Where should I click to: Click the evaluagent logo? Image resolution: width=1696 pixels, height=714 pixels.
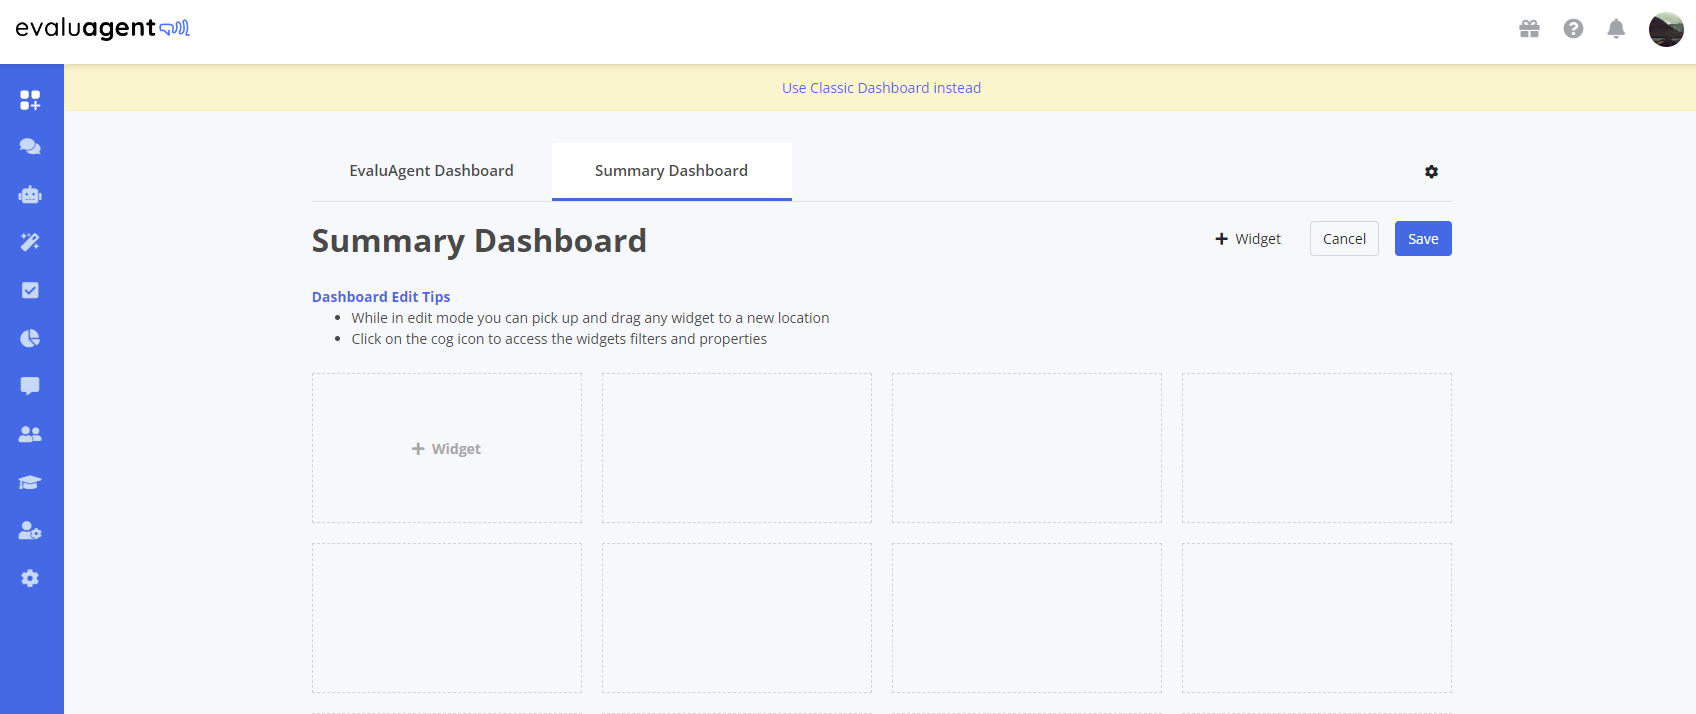[102, 28]
